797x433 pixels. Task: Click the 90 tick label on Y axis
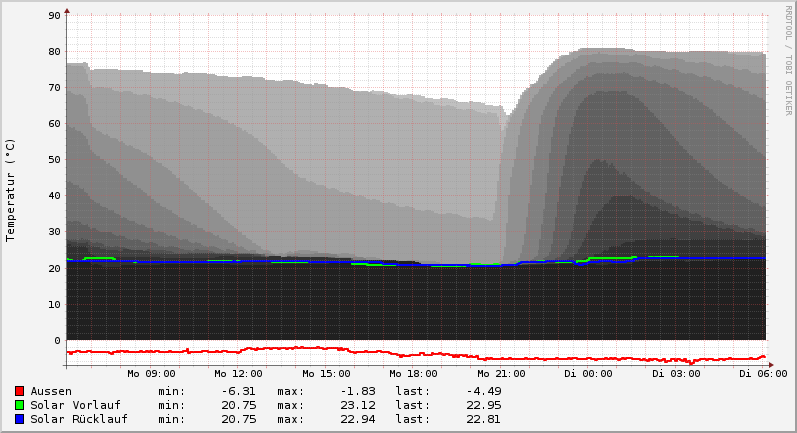click(x=55, y=16)
